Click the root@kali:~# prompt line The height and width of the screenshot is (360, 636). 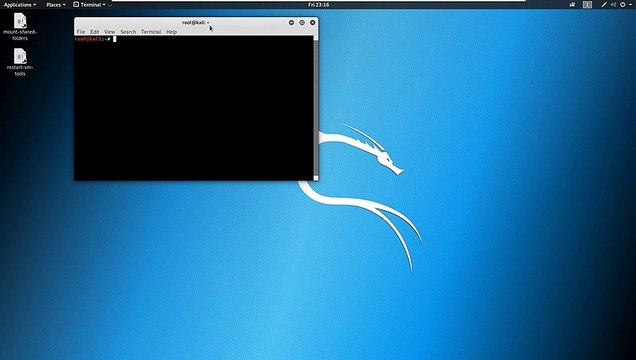(93, 39)
